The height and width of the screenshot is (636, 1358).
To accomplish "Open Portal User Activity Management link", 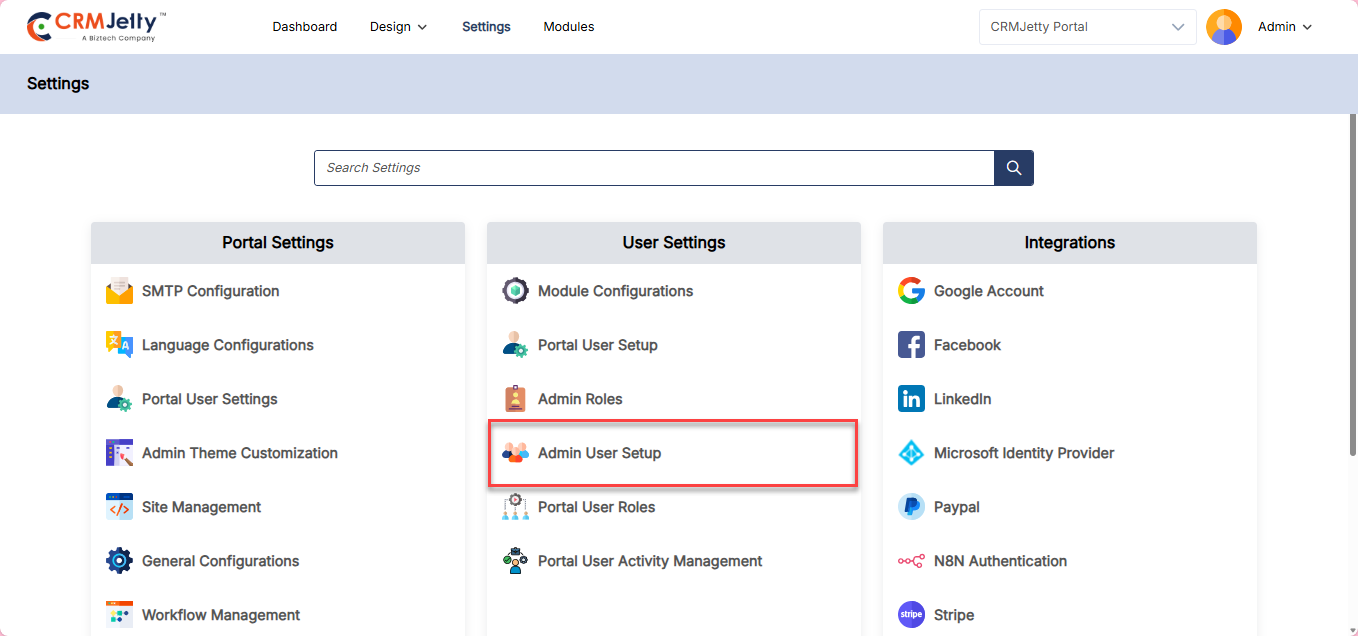I will pos(650,561).
